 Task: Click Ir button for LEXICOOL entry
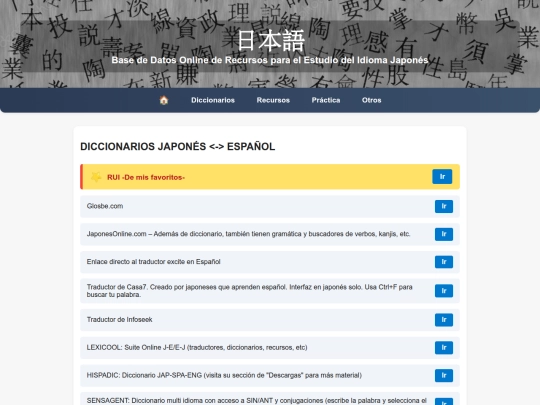coord(444,347)
